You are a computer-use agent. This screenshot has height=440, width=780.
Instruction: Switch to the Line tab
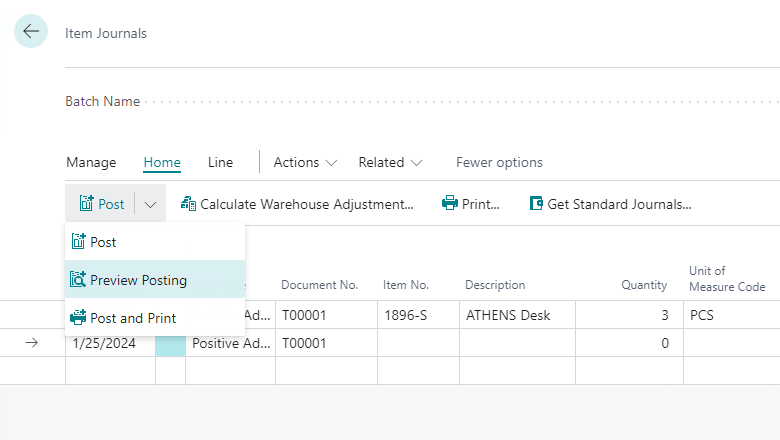tap(220, 162)
